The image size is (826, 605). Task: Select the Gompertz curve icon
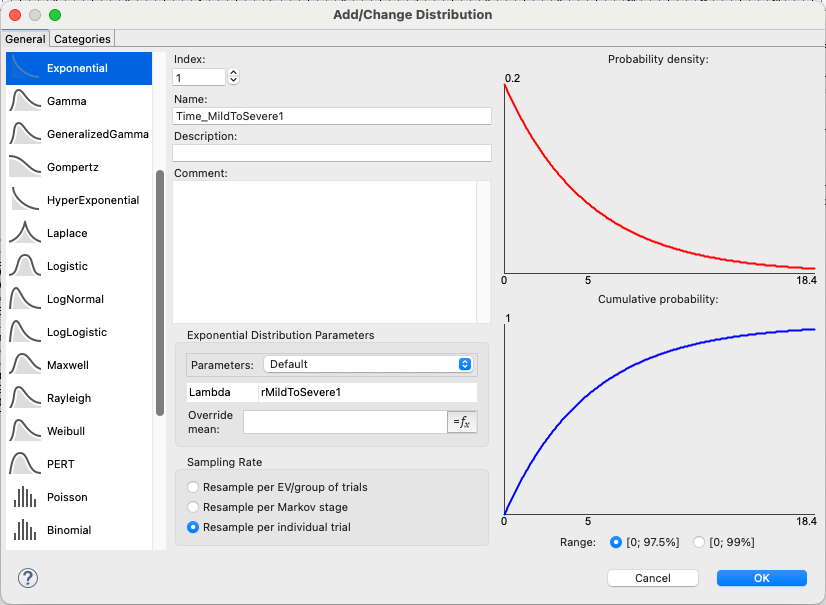click(x=25, y=167)
